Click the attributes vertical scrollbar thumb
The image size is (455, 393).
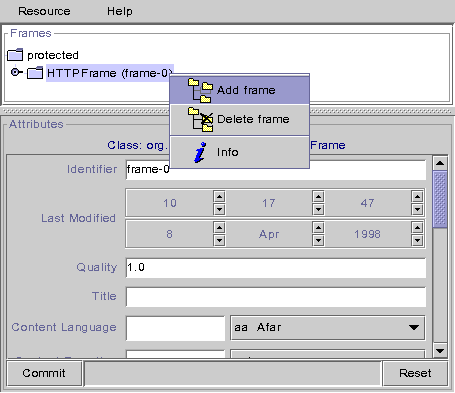[440, 199]
